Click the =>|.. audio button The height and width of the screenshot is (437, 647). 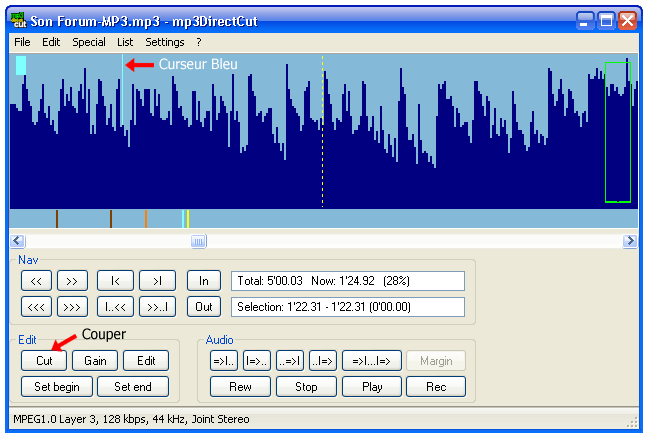pos(224,361)
